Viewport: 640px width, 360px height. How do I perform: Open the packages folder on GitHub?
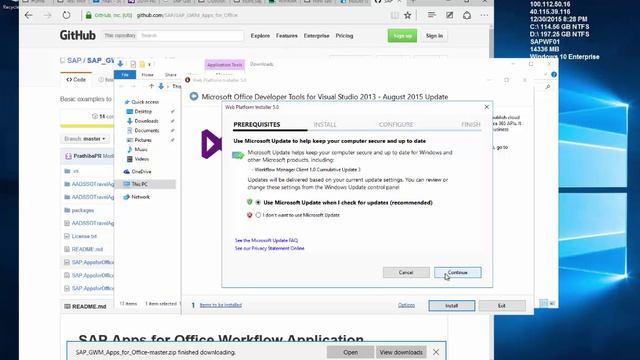click(x=83, y=210)
